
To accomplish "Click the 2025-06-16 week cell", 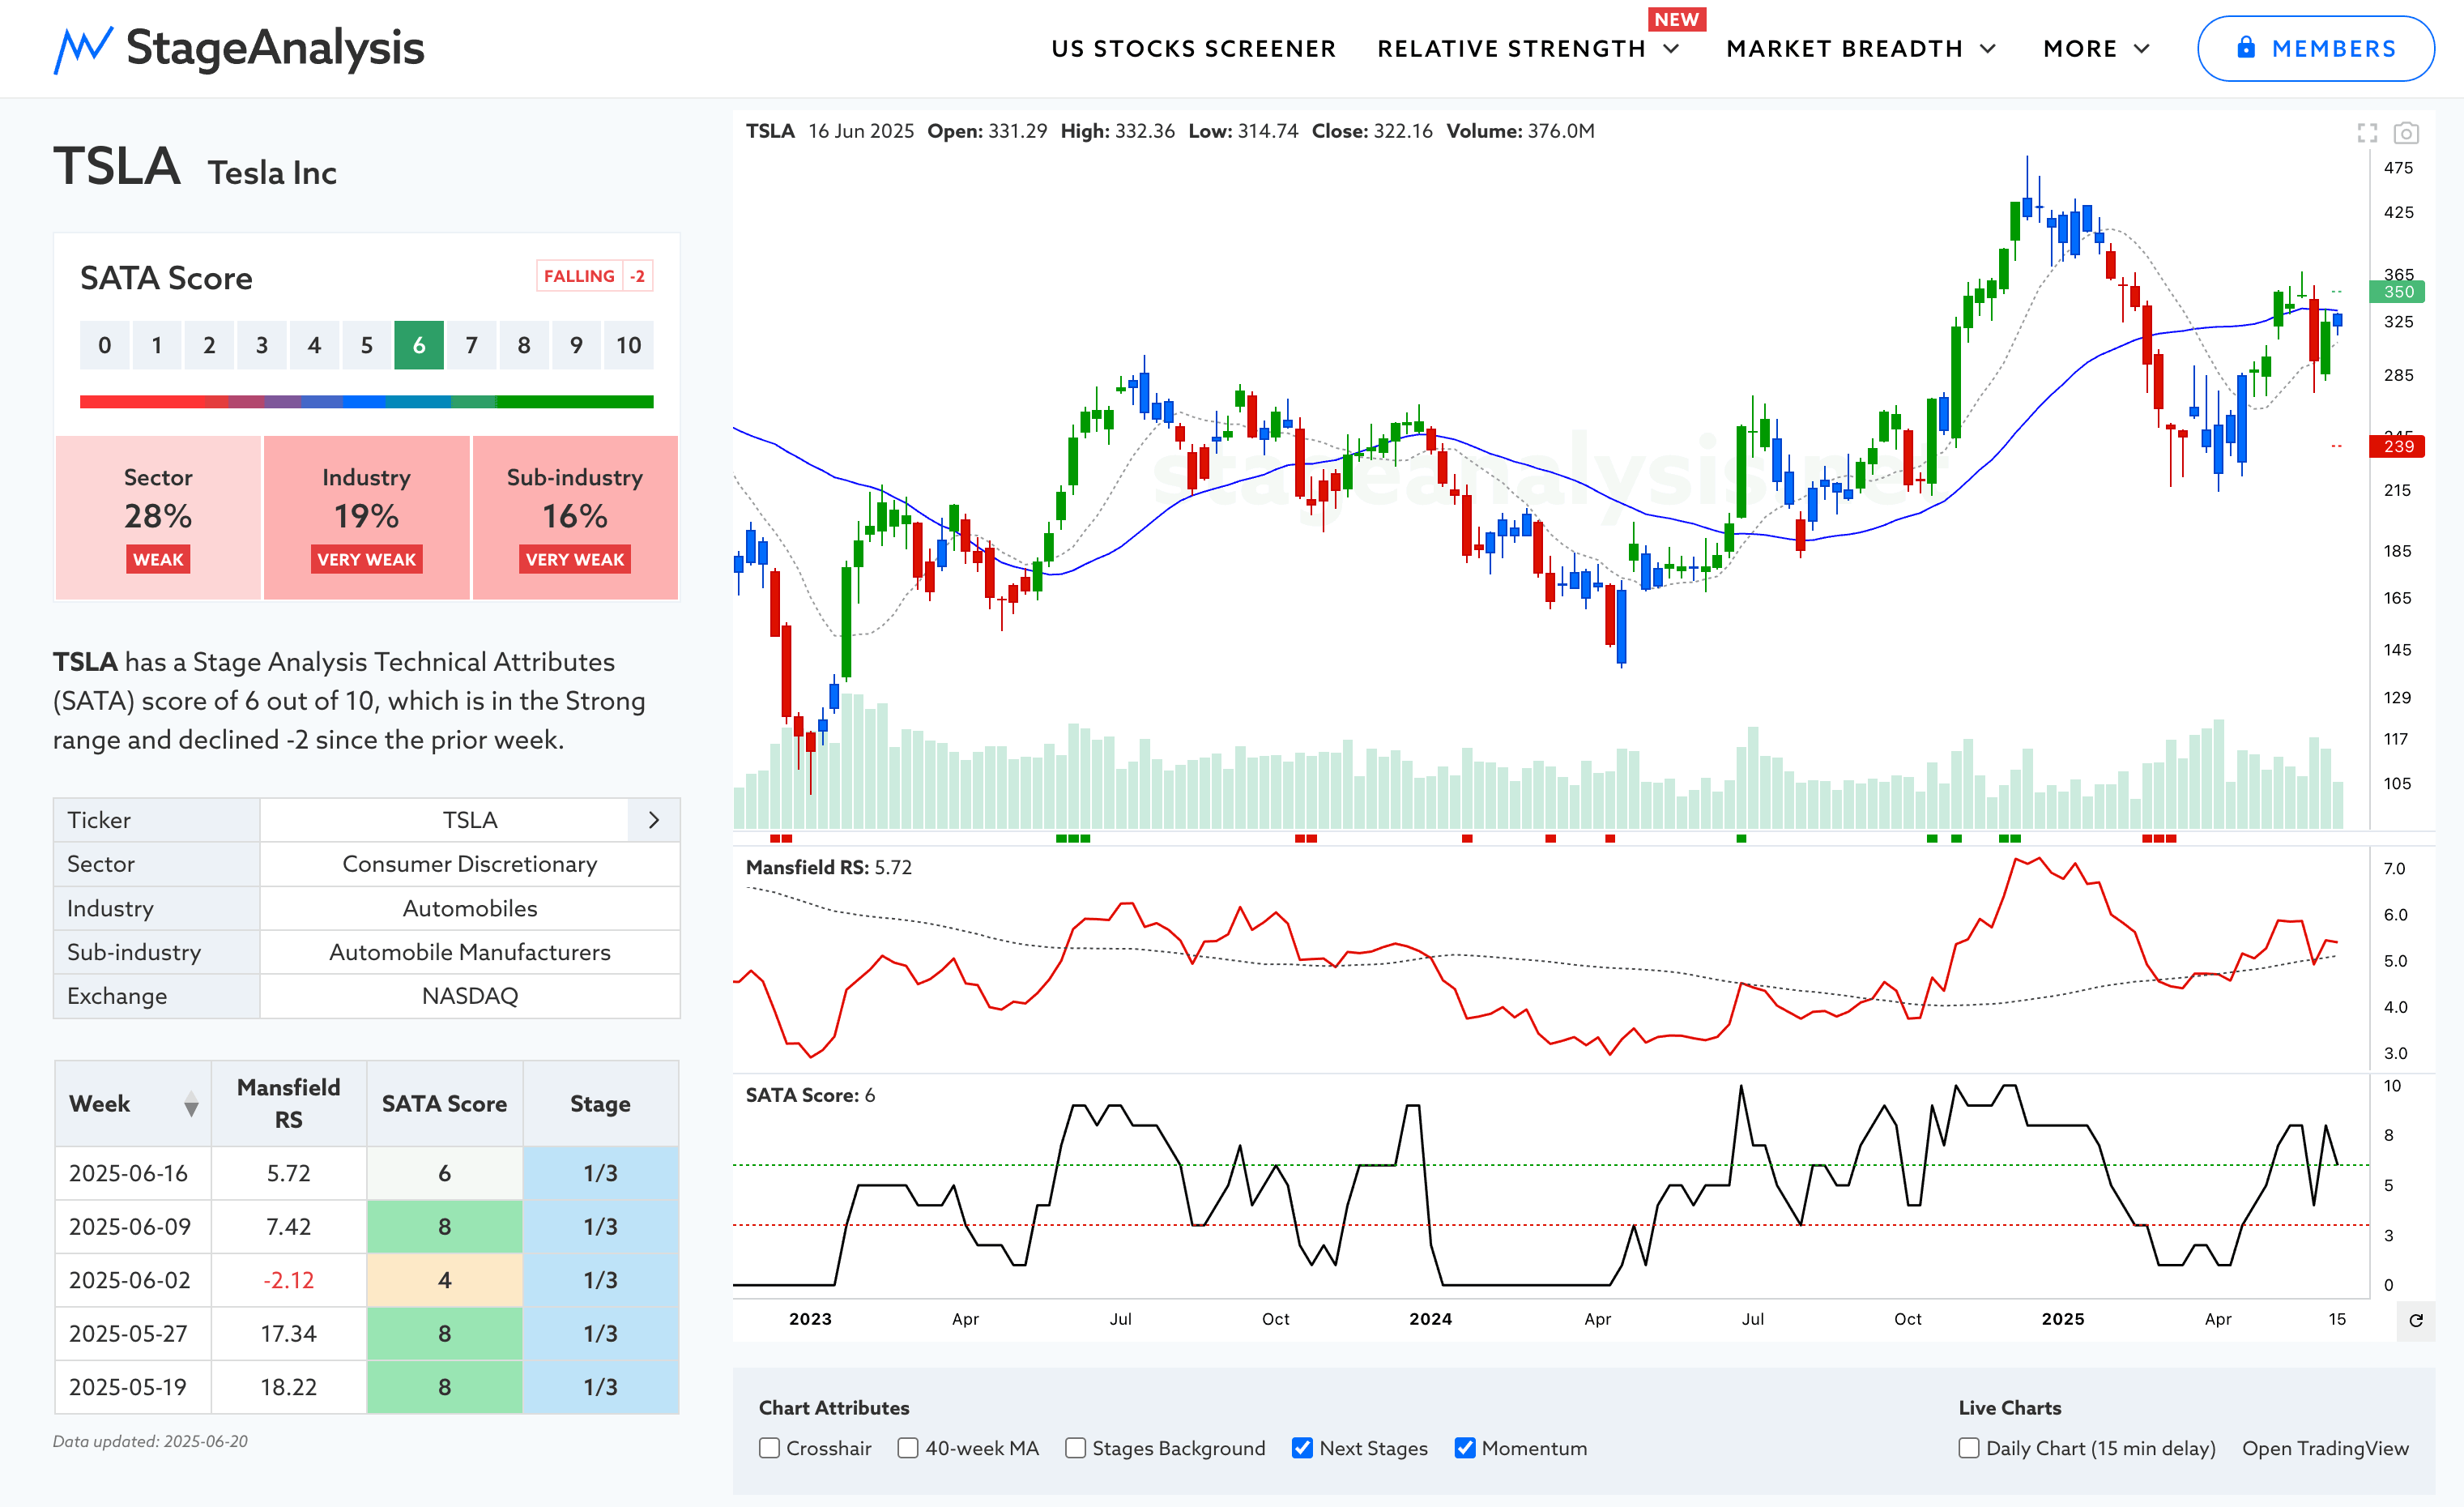I will [133, 1173].
